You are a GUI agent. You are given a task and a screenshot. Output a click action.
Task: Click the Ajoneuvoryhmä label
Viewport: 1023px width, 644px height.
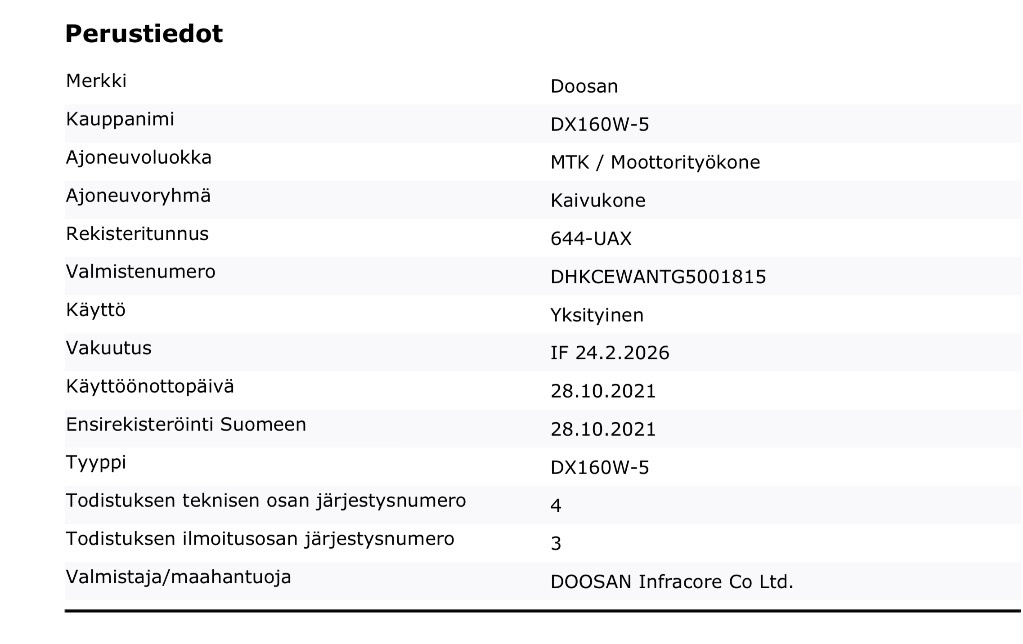(x=138, y=196)
